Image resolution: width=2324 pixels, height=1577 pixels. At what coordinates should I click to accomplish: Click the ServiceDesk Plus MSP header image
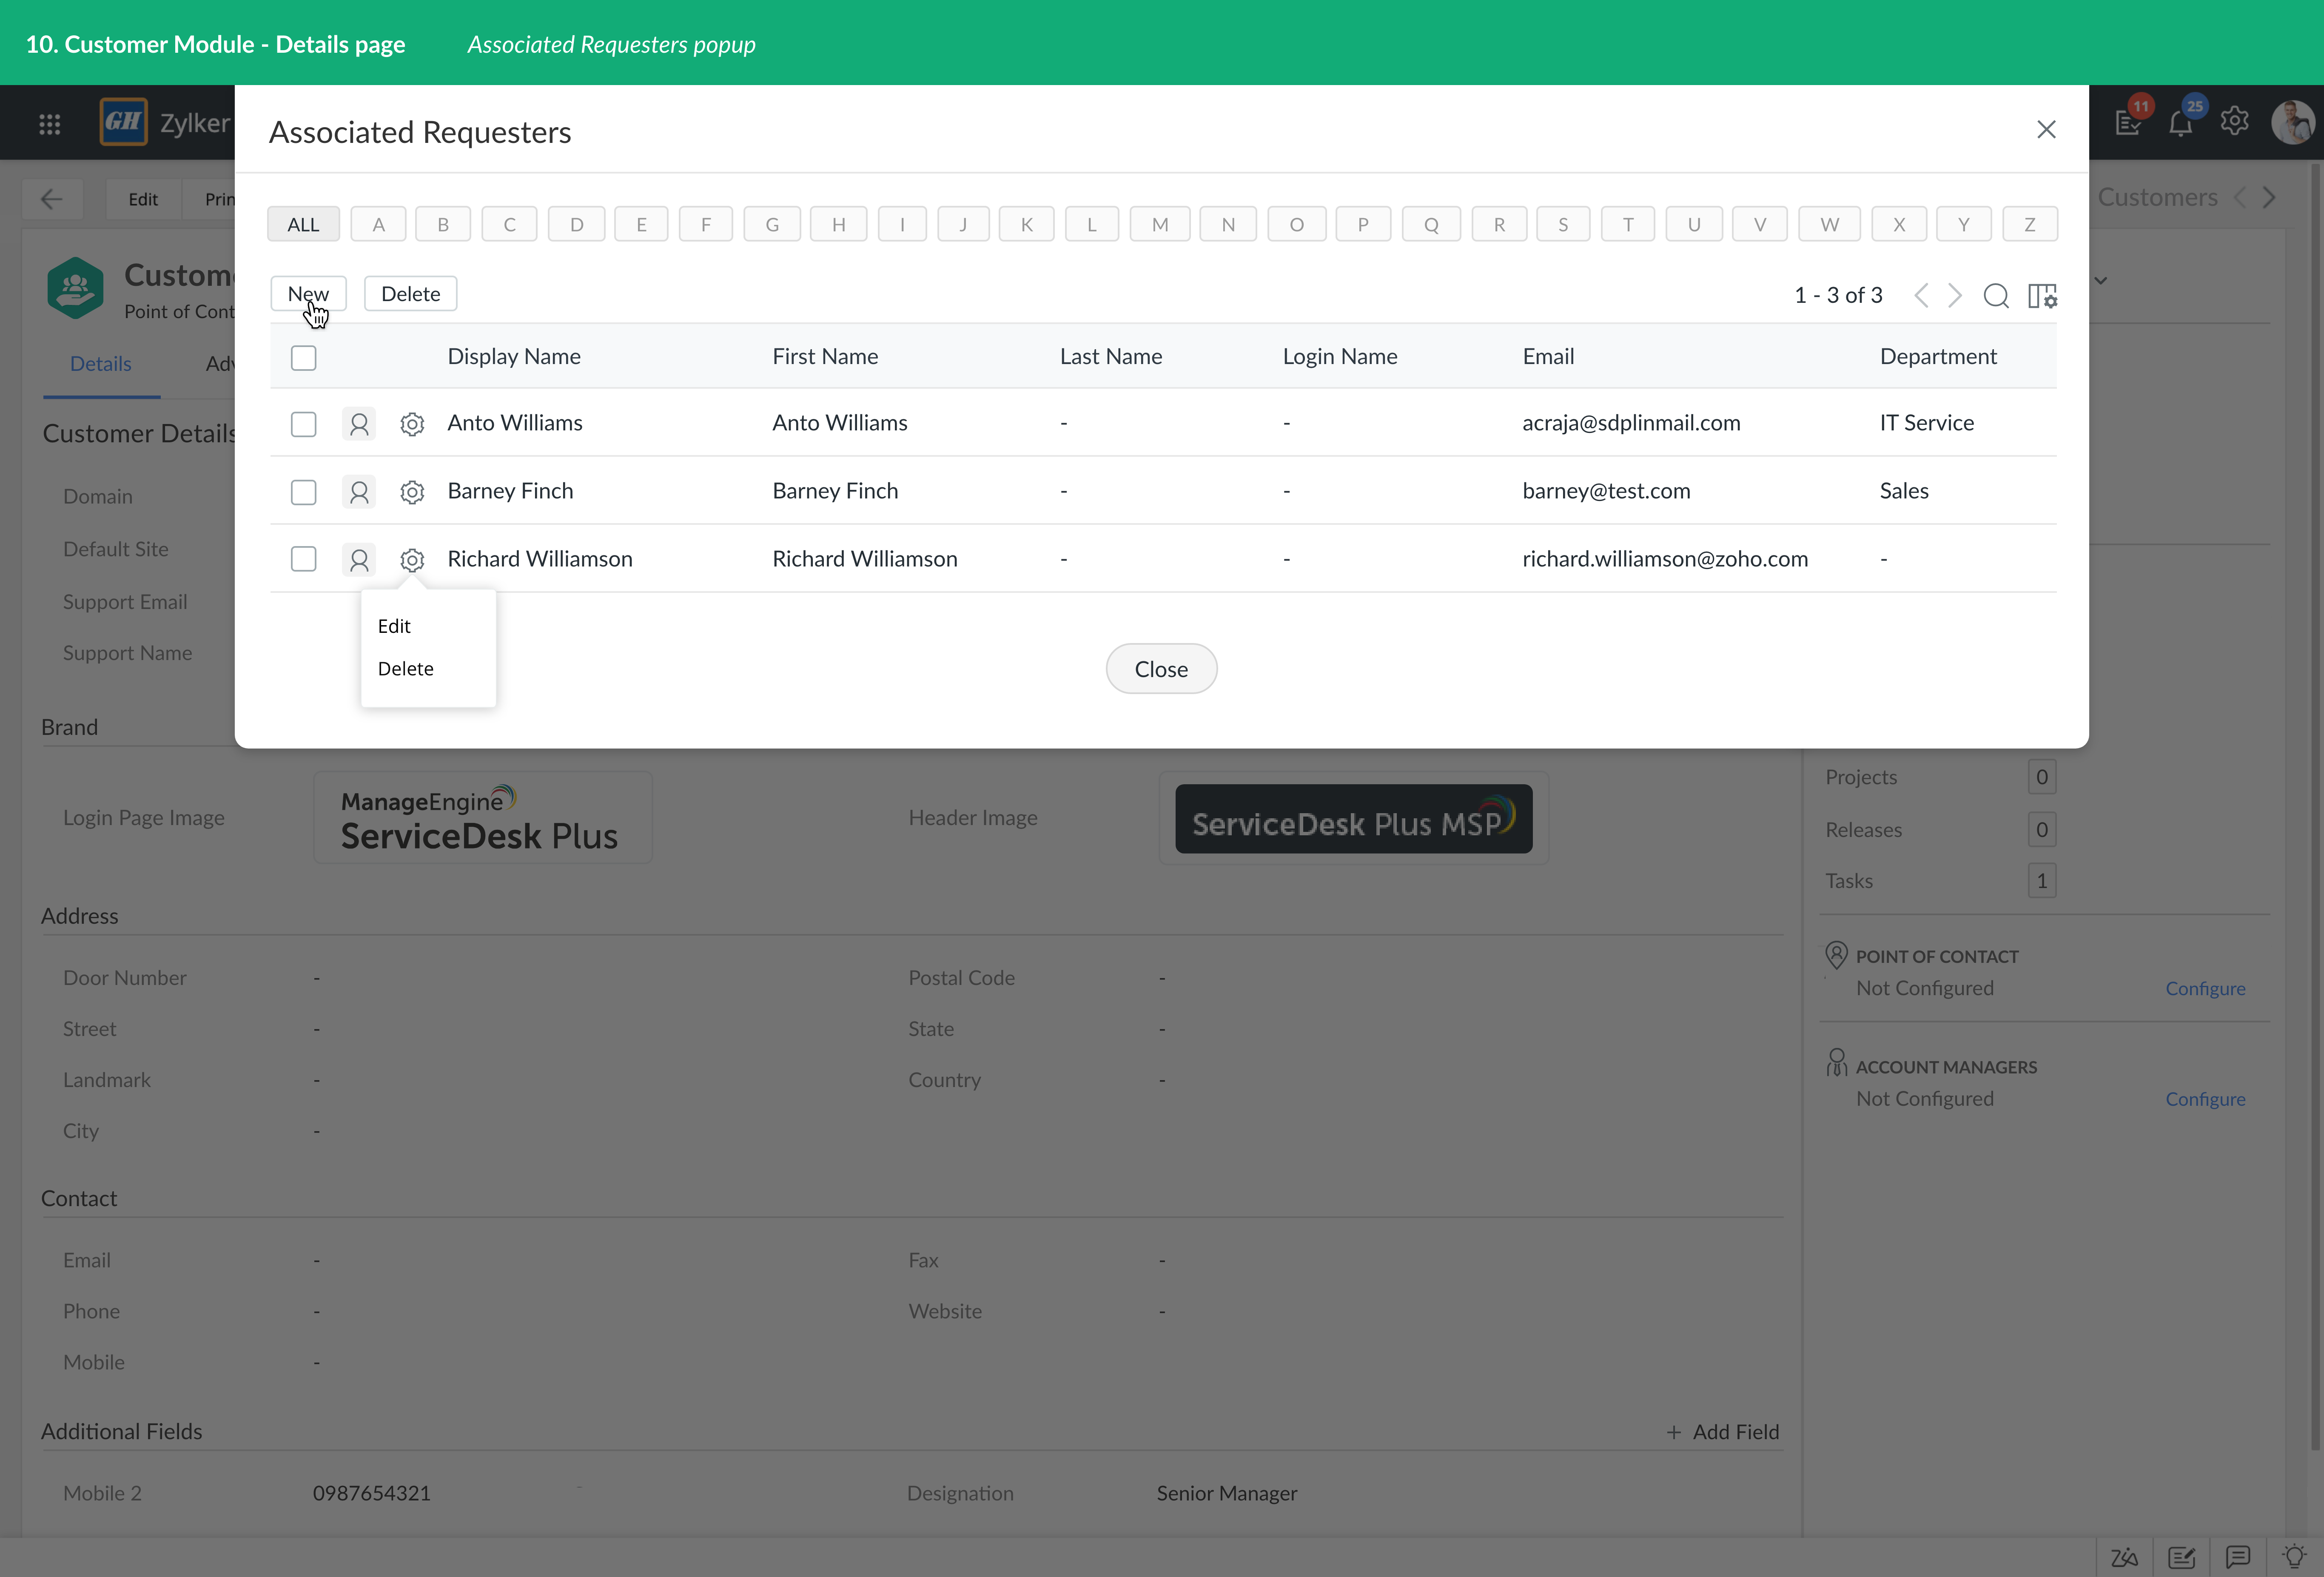pos(1353,819)
